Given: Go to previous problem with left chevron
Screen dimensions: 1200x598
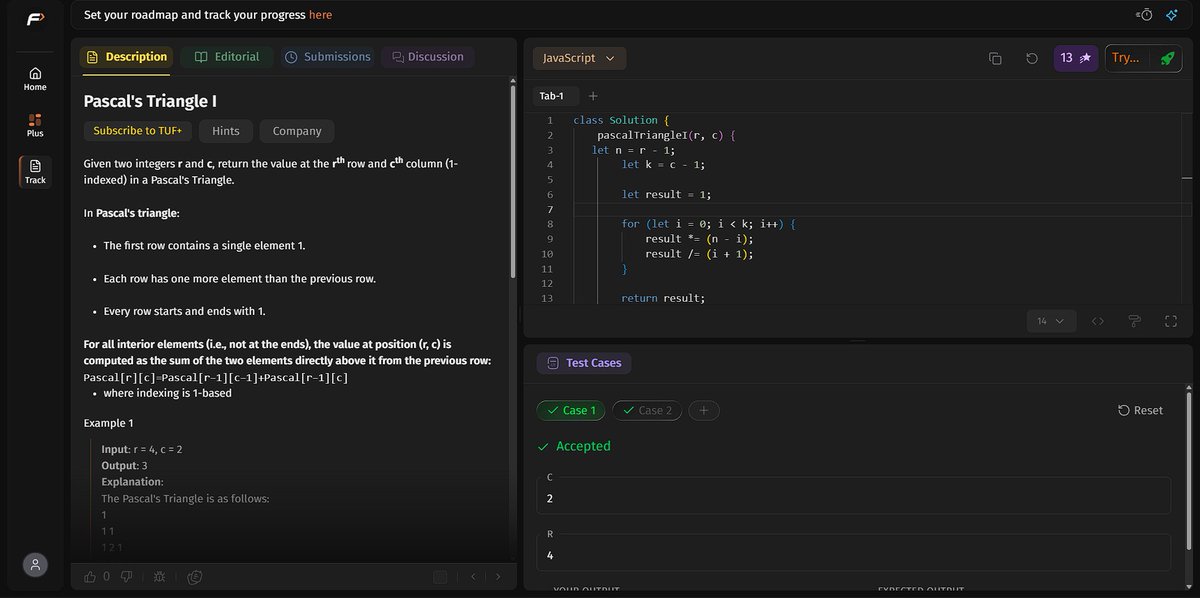Looking at the screenshot, I should pos(474,576).
